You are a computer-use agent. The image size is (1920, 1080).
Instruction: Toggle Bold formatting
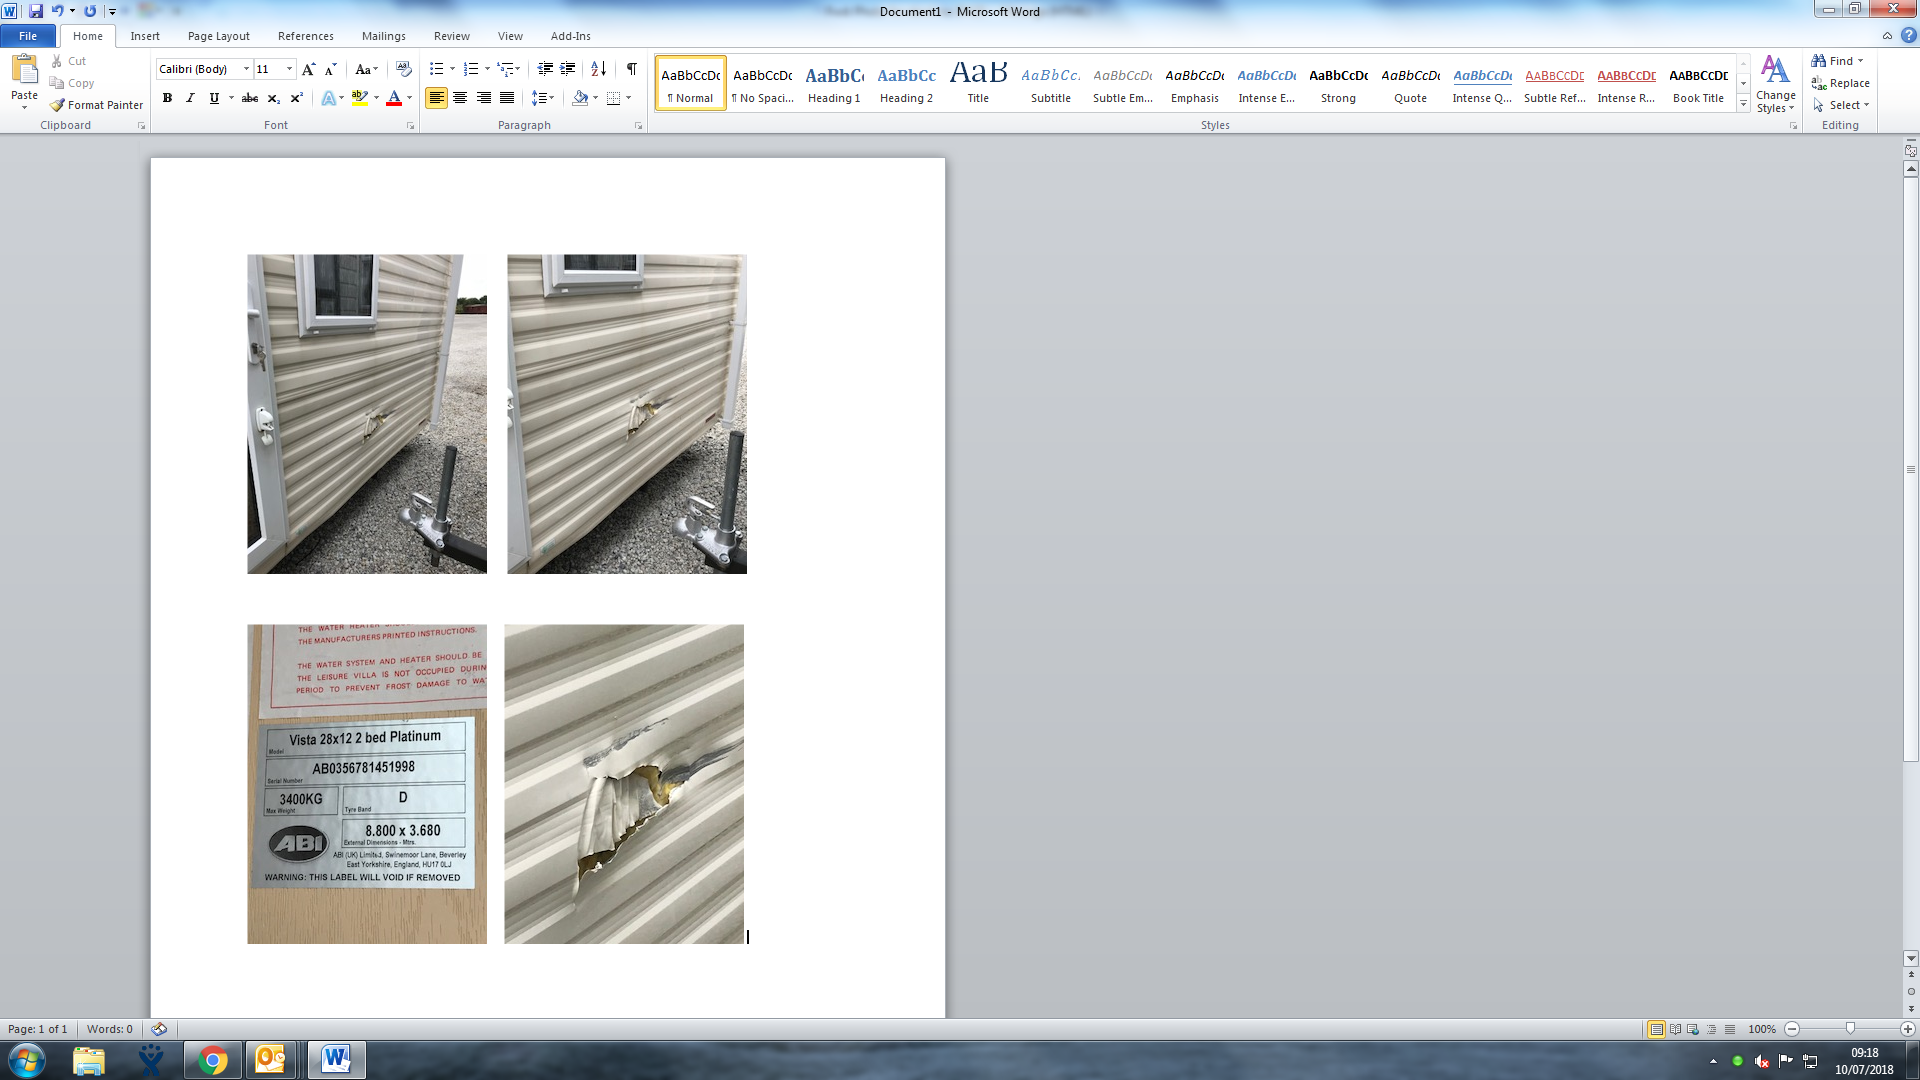167,98
